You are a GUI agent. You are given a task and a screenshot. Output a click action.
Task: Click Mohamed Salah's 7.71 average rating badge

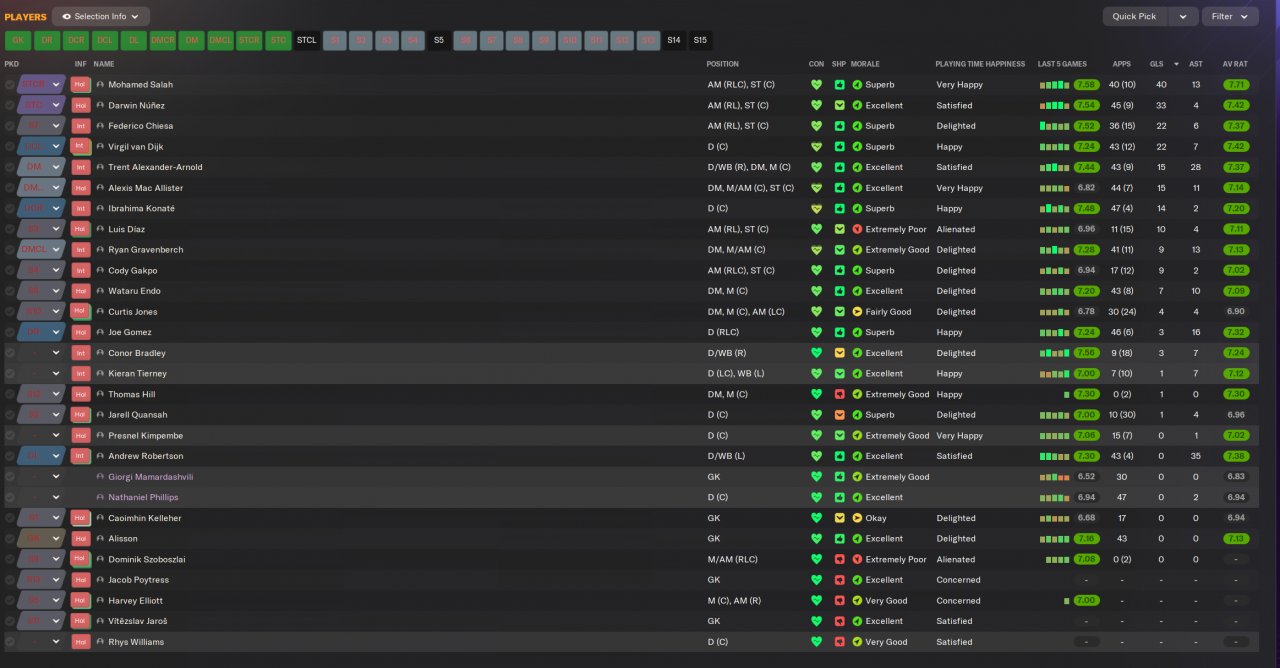[1236, 85]
